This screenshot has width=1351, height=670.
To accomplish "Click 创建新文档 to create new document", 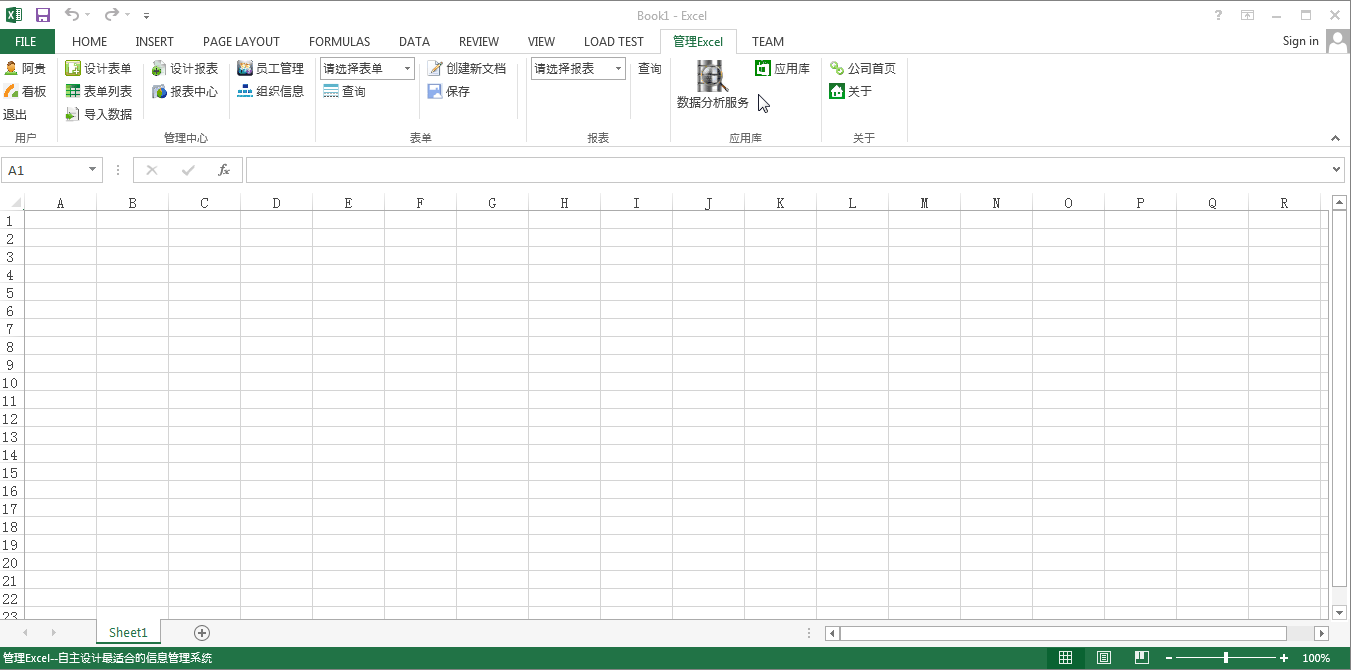I will point(467,69).
